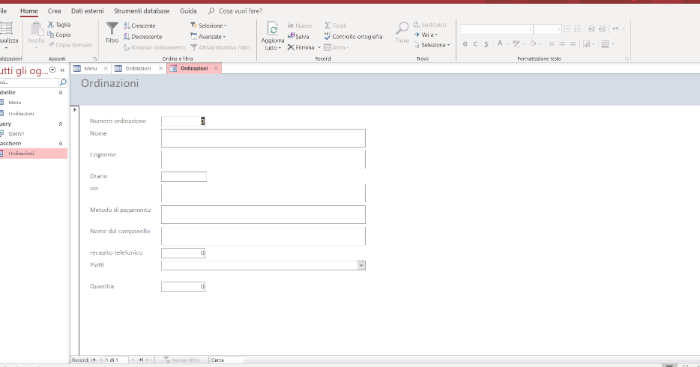Screen dimensions: 700x367
Task: Click the numbered list icon
Action: [x=578, y=29]
